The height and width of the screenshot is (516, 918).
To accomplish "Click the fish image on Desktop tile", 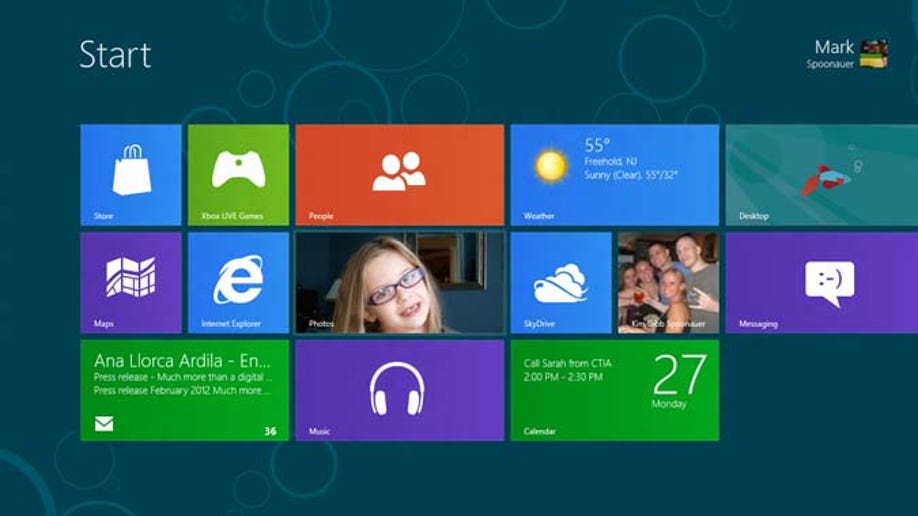I will (827, 180).
